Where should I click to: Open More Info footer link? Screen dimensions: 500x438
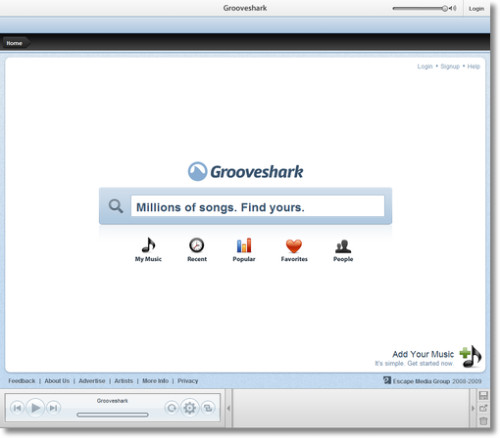pyautogui.click(x=155, y=381)
